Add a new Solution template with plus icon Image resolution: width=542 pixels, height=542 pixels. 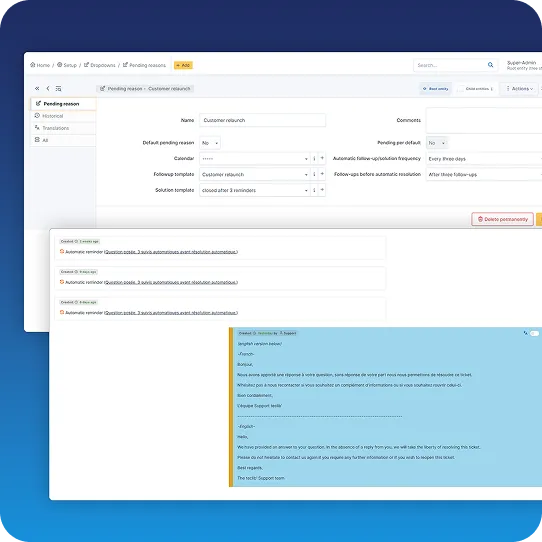pos(322,190)
